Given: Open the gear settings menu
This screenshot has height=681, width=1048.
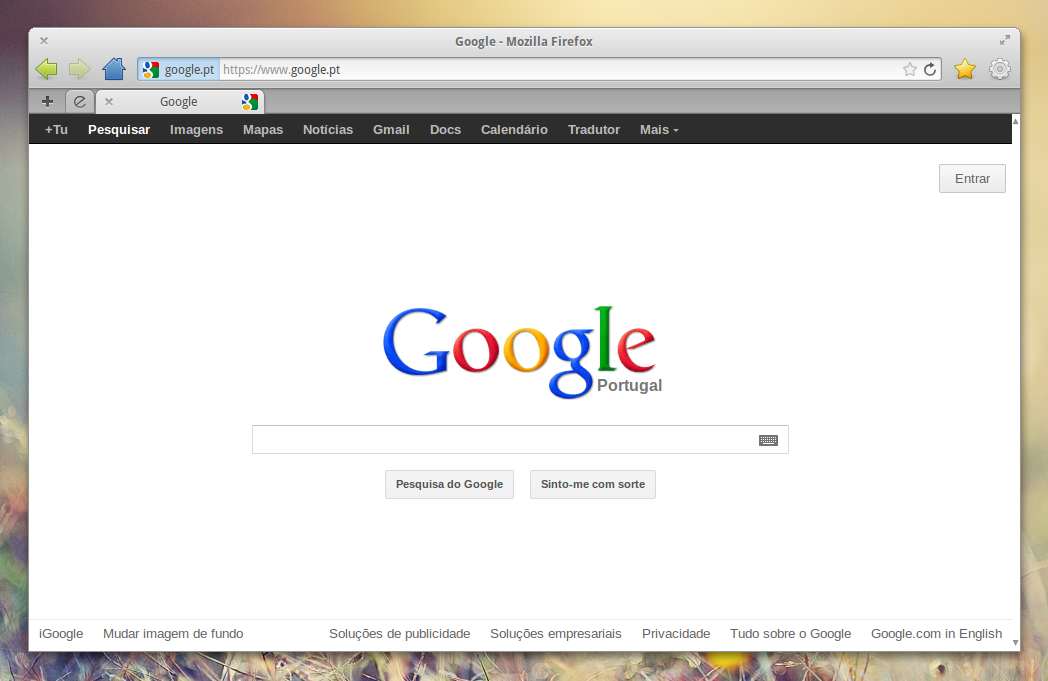Looking at the screenshot, I should 999,69.
